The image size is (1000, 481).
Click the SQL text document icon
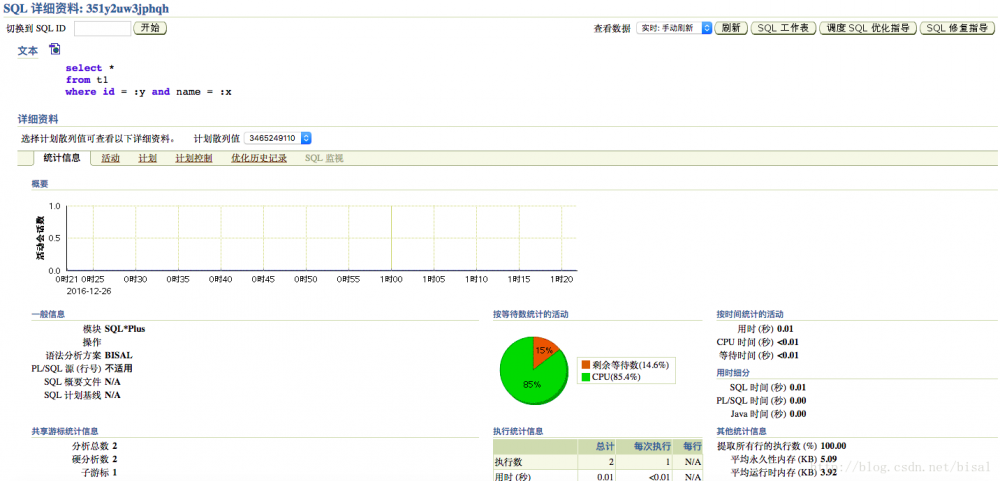click(55, 49)
